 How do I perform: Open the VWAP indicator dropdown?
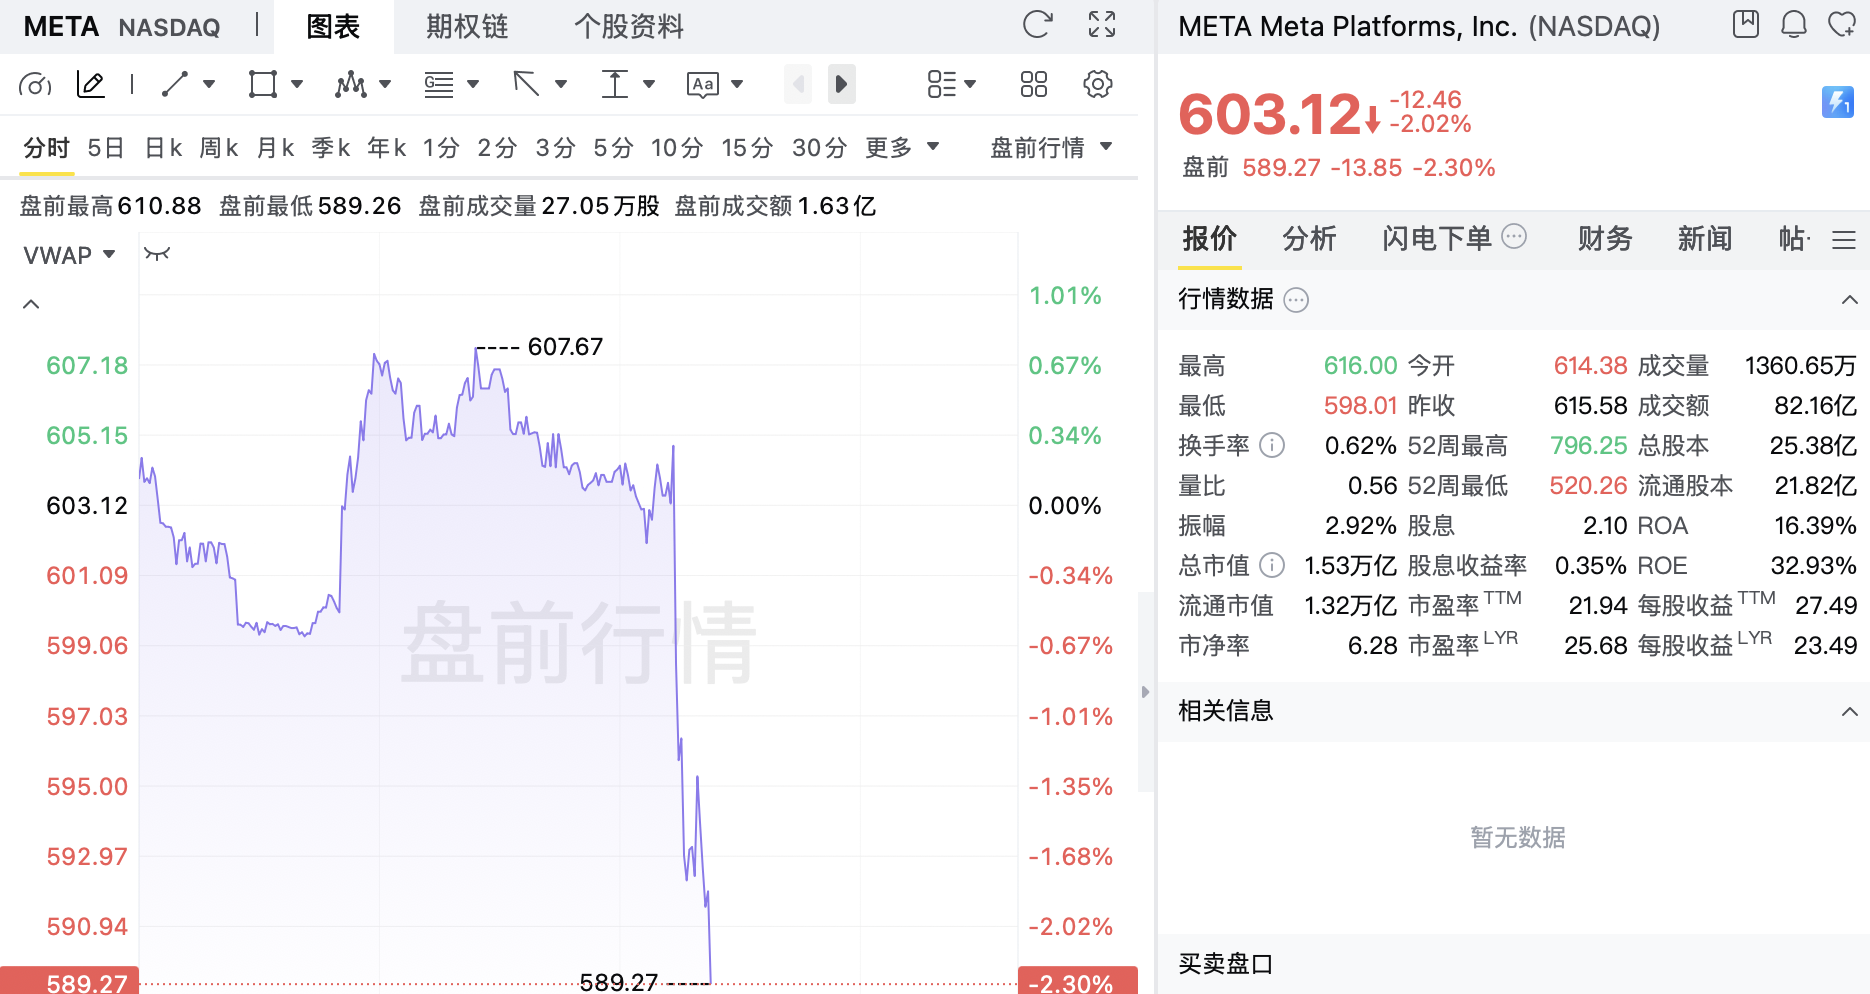point(69,255)
